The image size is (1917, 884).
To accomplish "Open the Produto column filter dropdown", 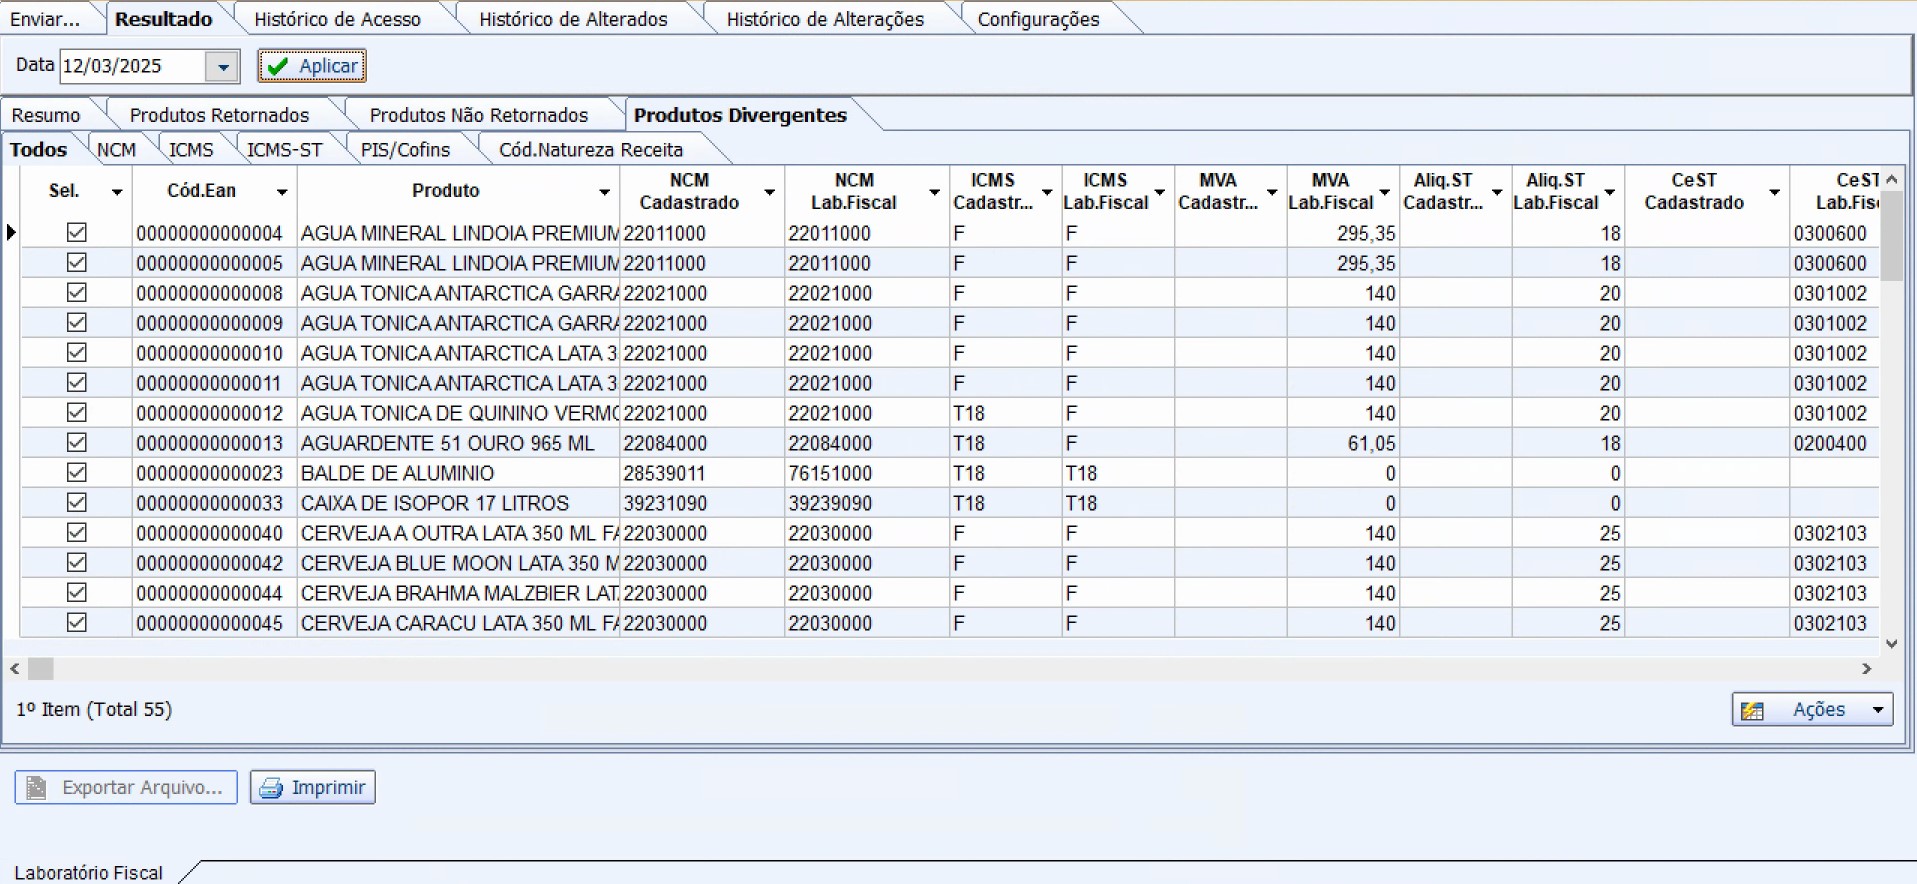I will coord(604,192).
